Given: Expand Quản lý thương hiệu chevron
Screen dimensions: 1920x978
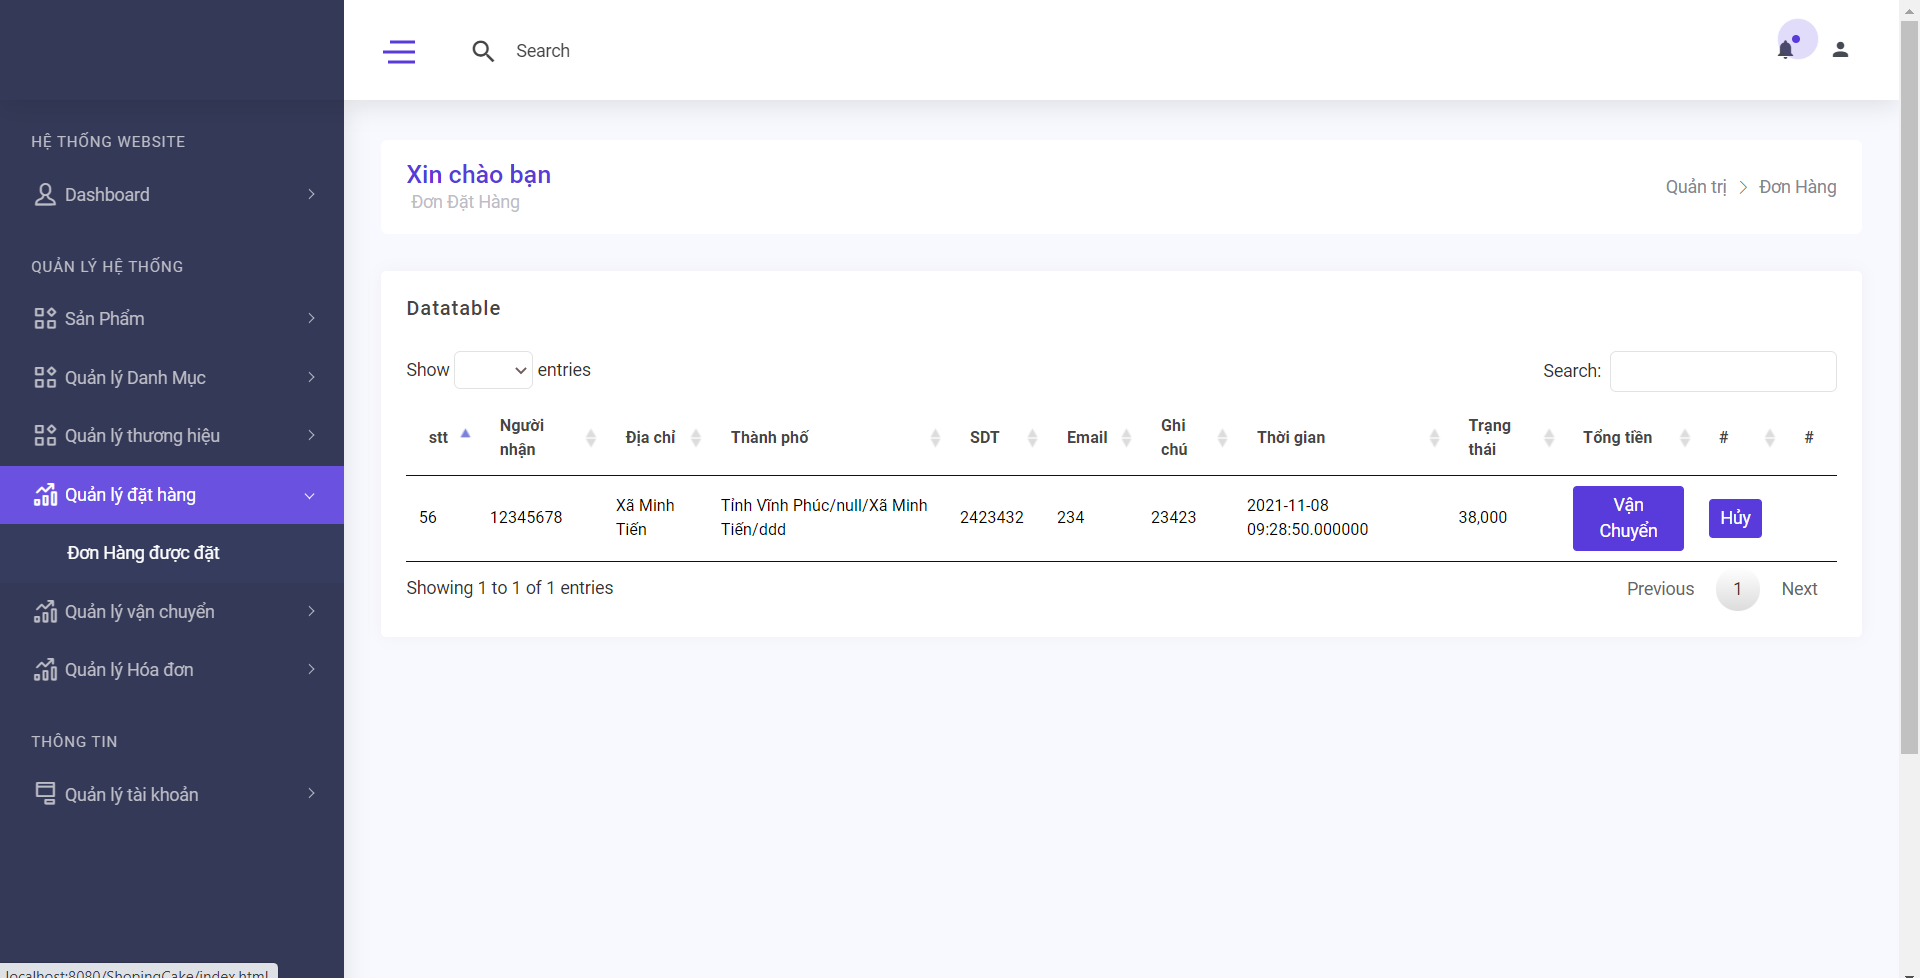Looking at the screenshot, I should click(x=311, y=435).
